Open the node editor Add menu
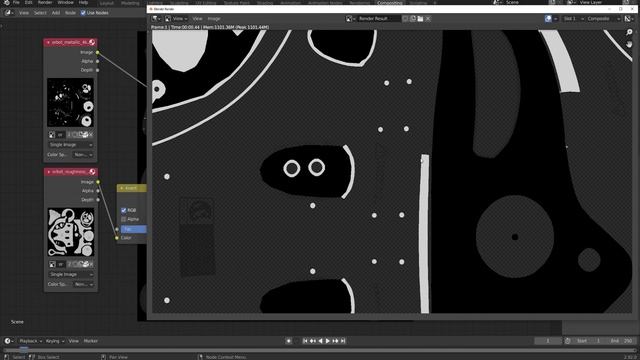The height and width of the screenshot is (360, 640). point(56,13)
